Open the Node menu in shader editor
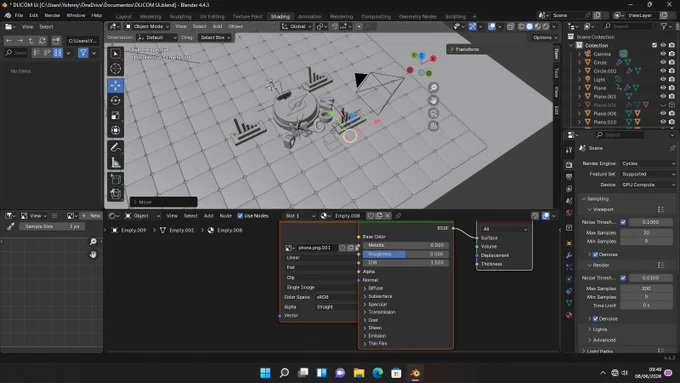Image resolution: width=680 pixels, height=383 pixels. point(226,216)
